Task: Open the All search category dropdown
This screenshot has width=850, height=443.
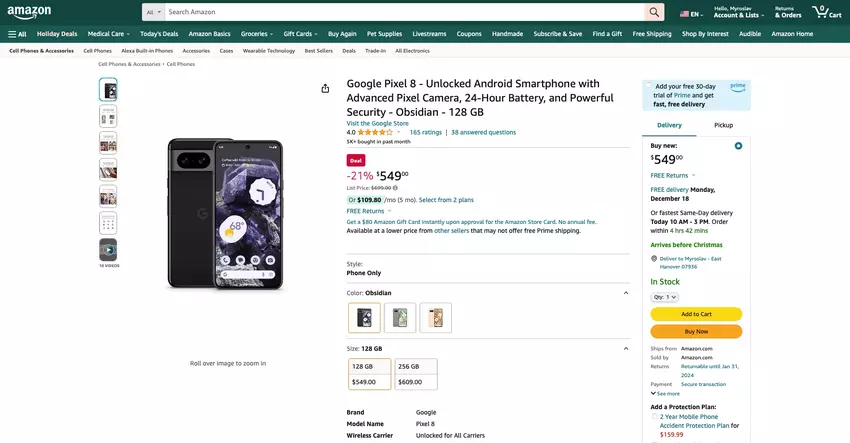Action: 152,12
